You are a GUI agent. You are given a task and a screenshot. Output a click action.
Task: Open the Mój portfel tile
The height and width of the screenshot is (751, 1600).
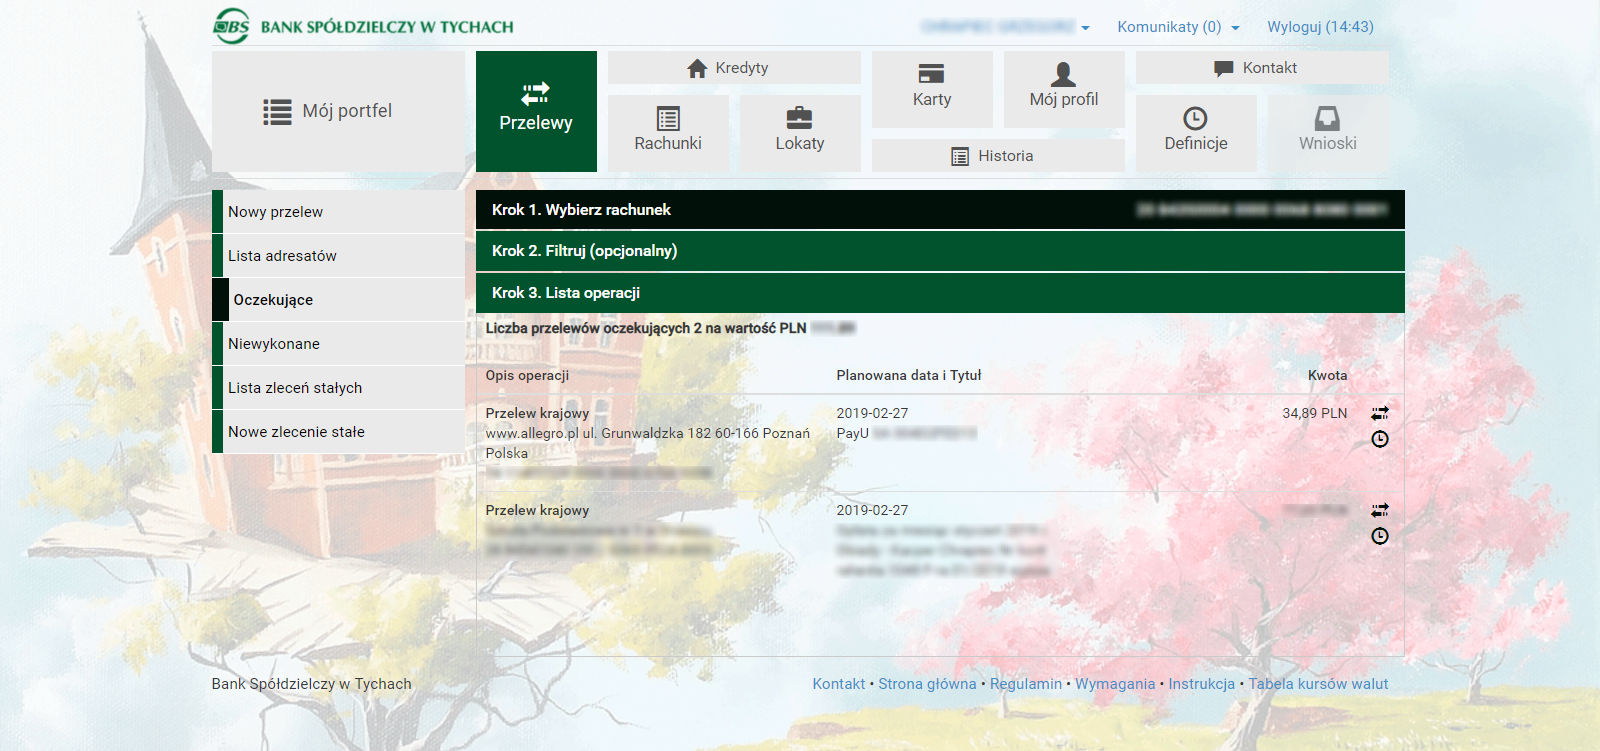point(338,111)
